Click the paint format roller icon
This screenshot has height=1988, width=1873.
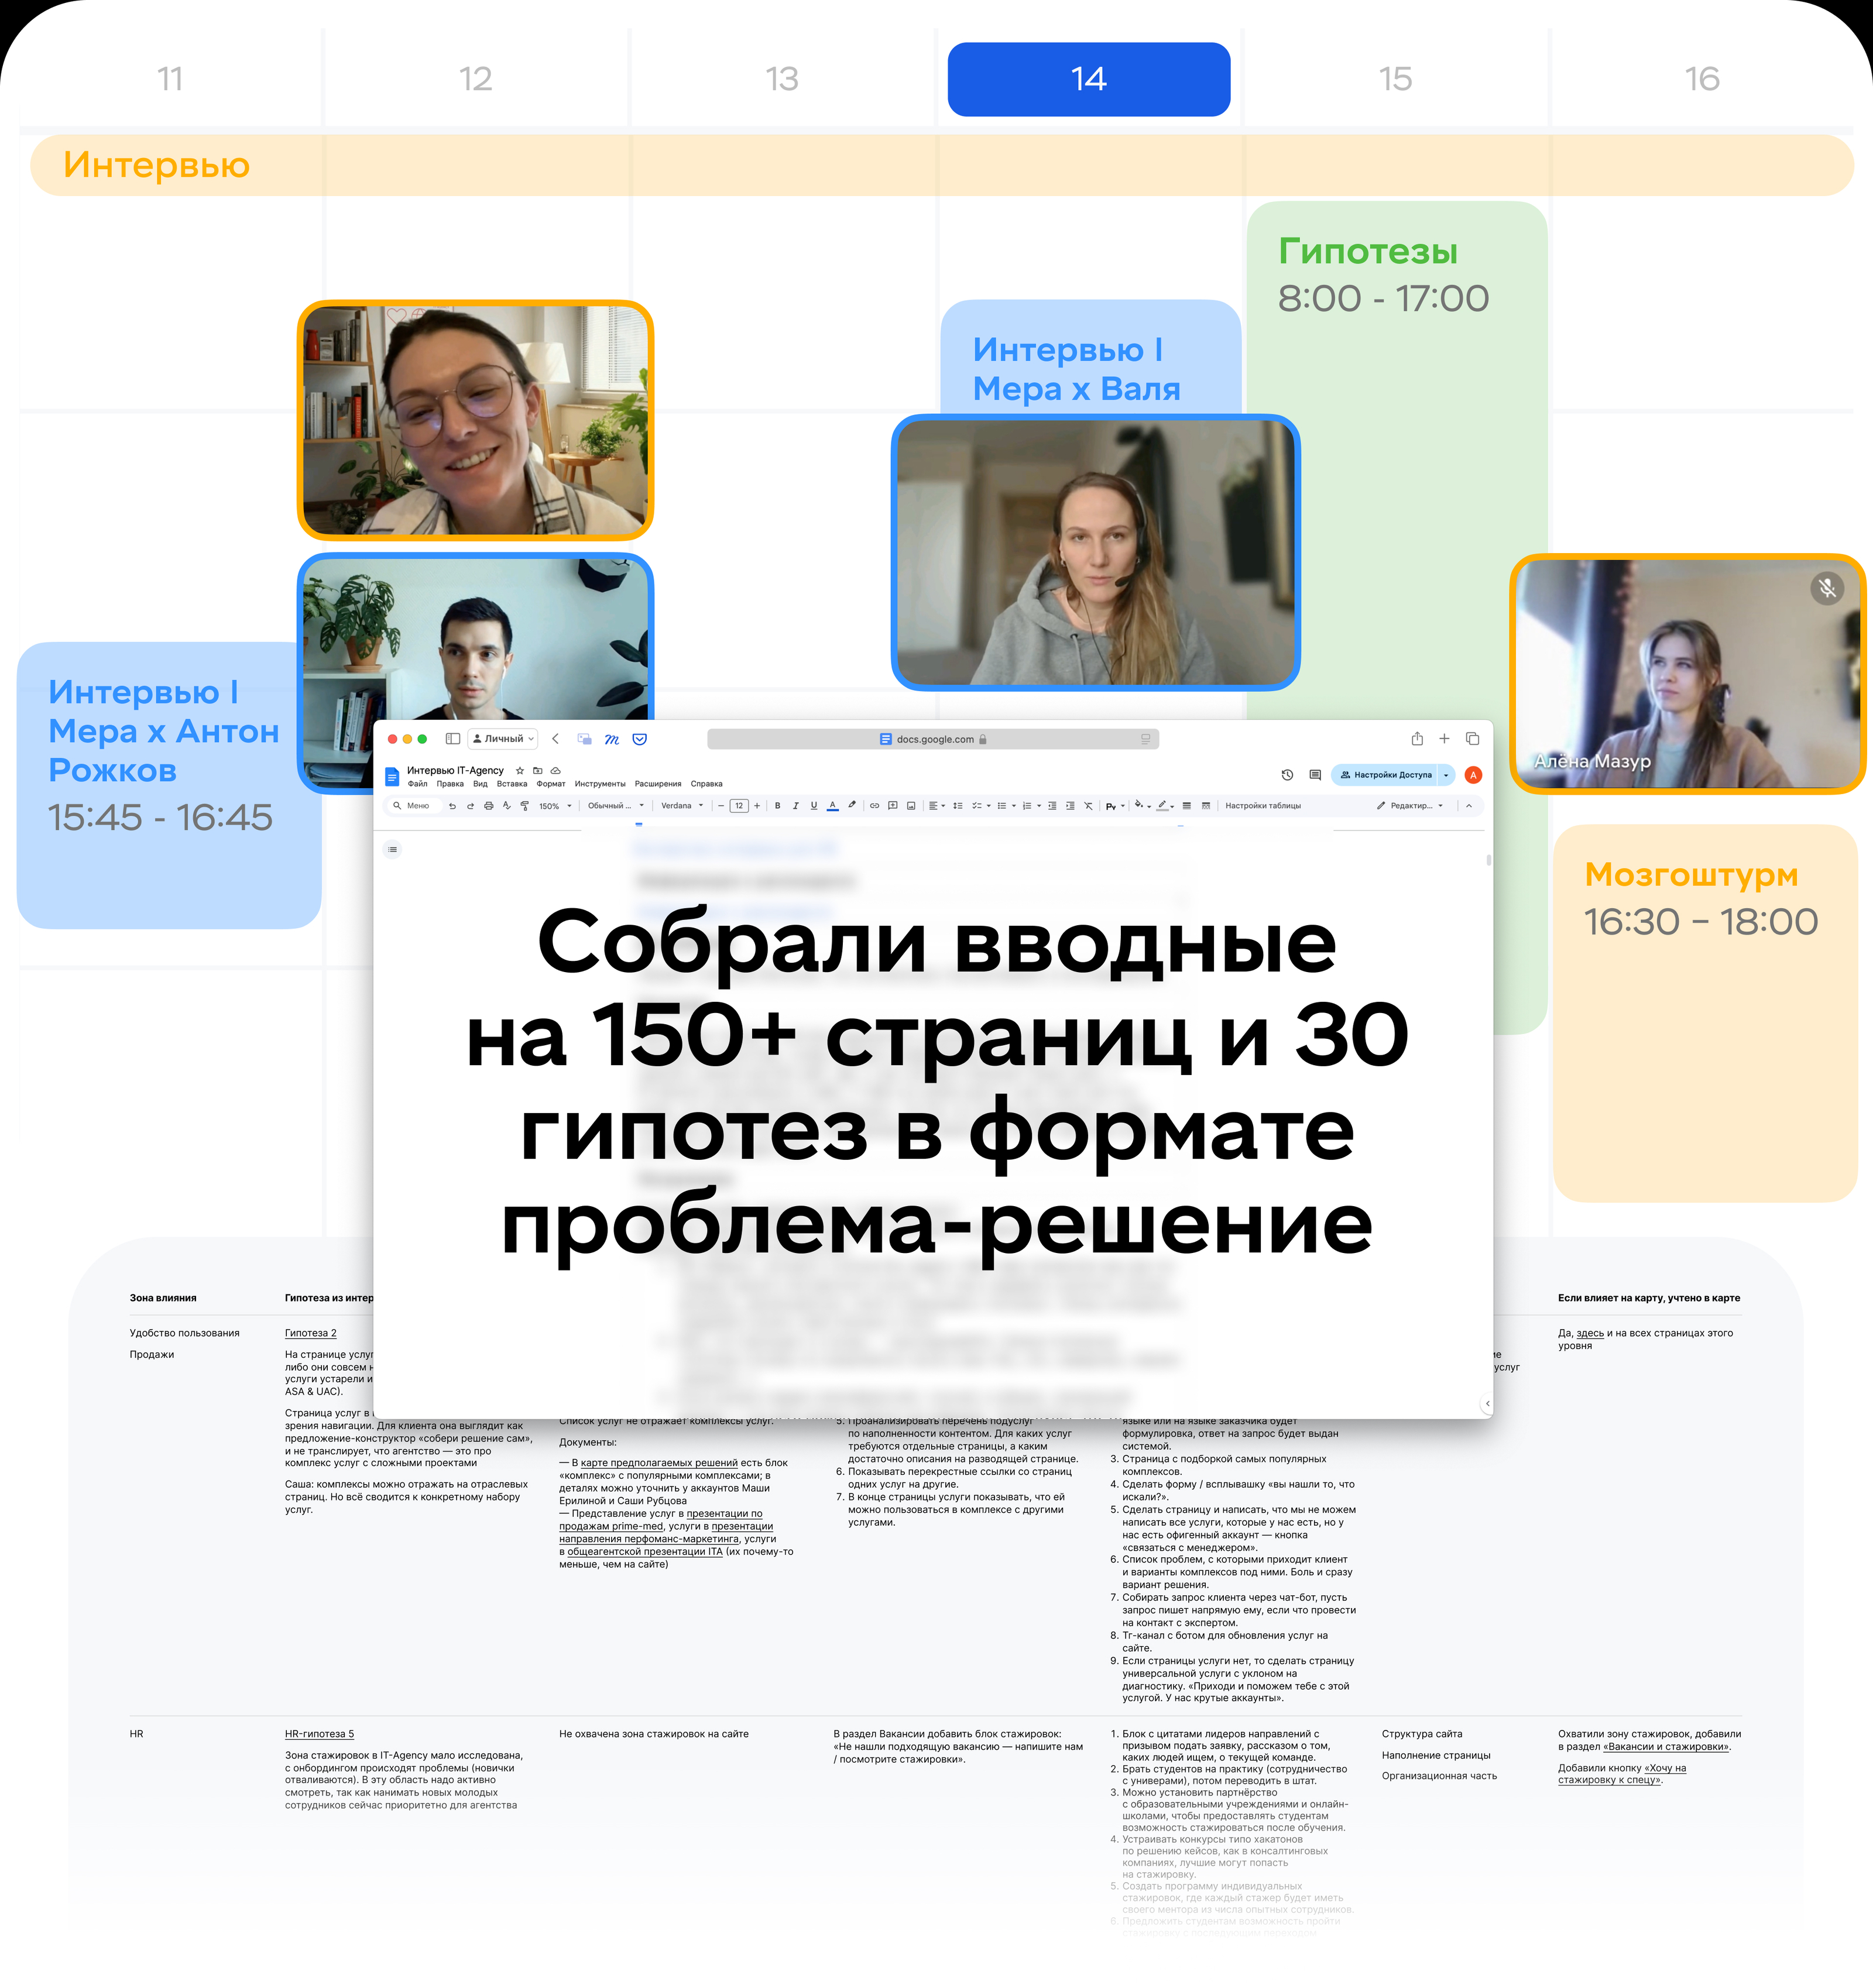click(525, 805)
